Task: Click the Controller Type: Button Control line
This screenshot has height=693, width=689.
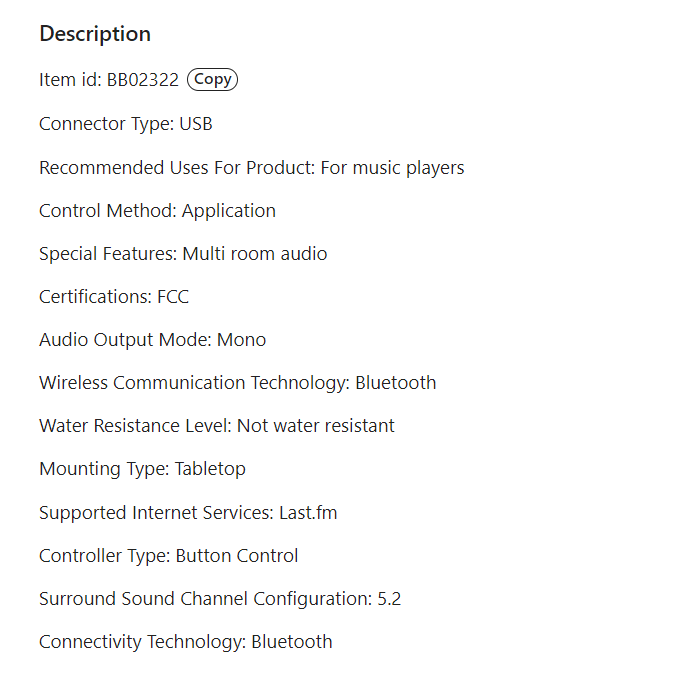Action: pyautogui.click(x=168, y=555)
